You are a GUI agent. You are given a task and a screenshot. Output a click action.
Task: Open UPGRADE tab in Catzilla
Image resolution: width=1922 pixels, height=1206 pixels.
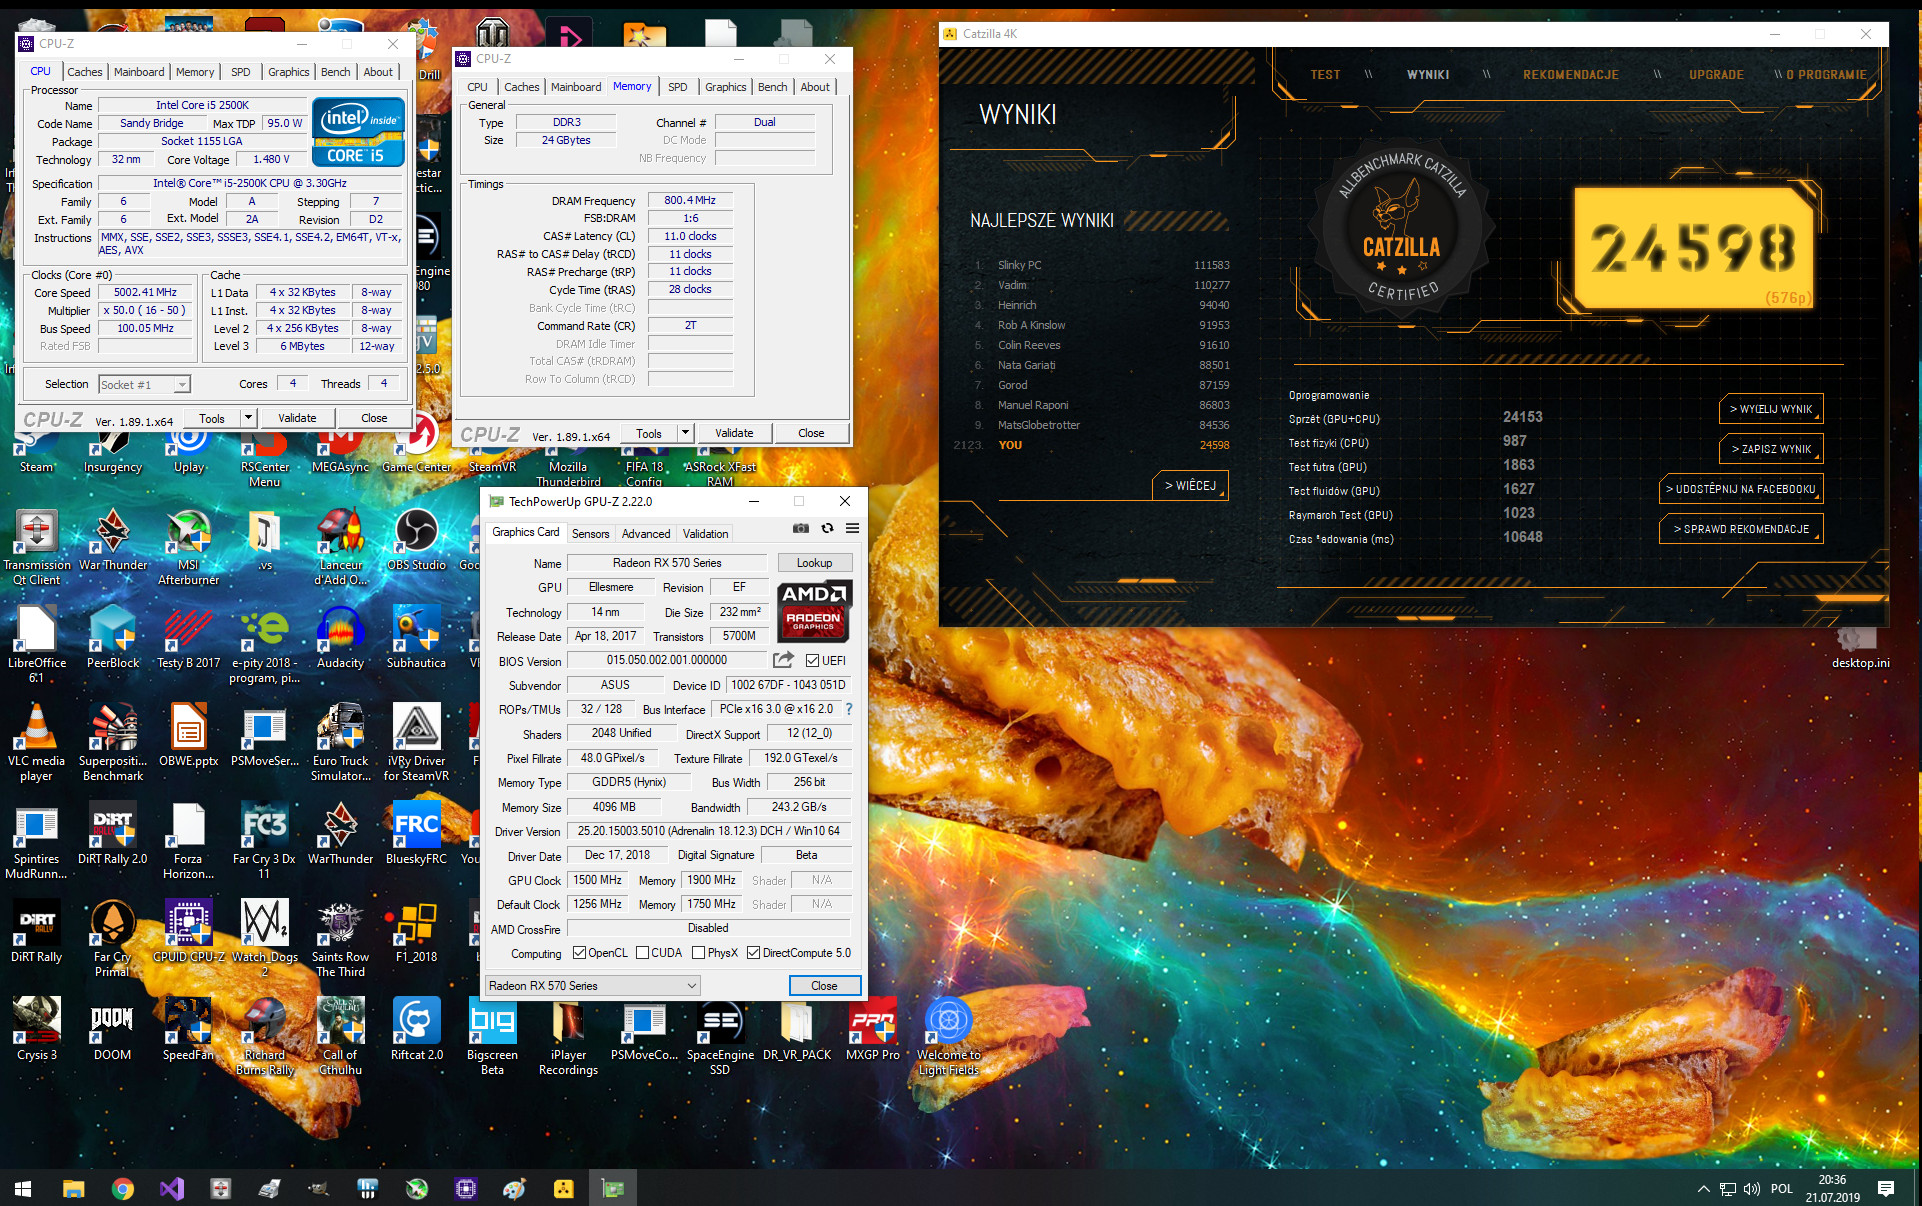pos(1716,75)
